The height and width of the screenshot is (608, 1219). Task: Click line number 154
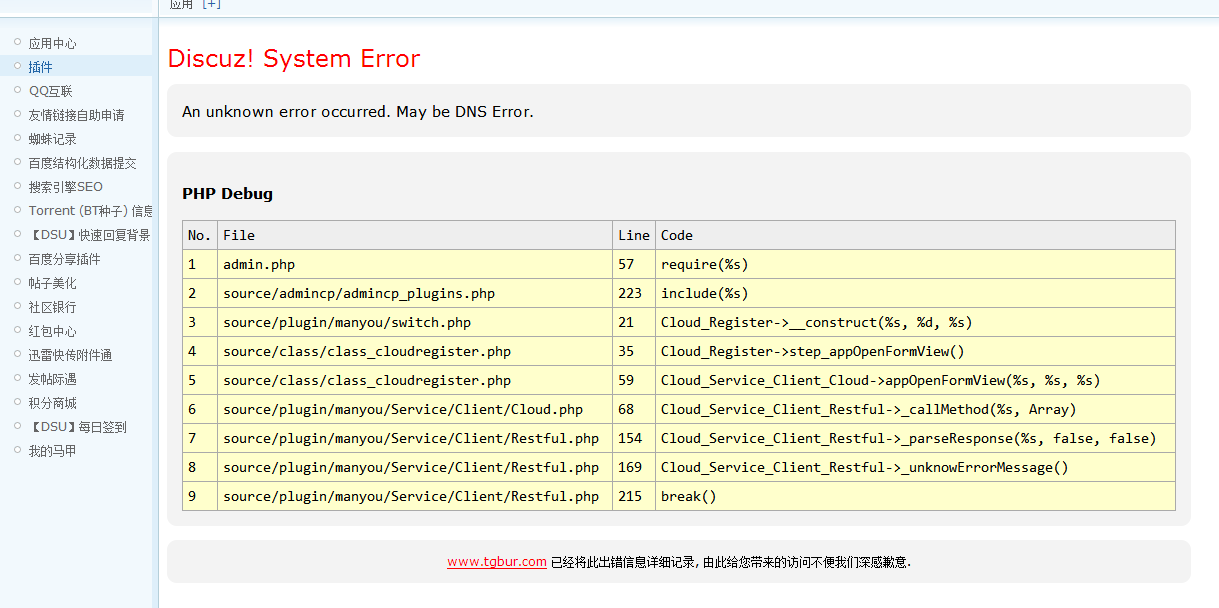(634, 438)
